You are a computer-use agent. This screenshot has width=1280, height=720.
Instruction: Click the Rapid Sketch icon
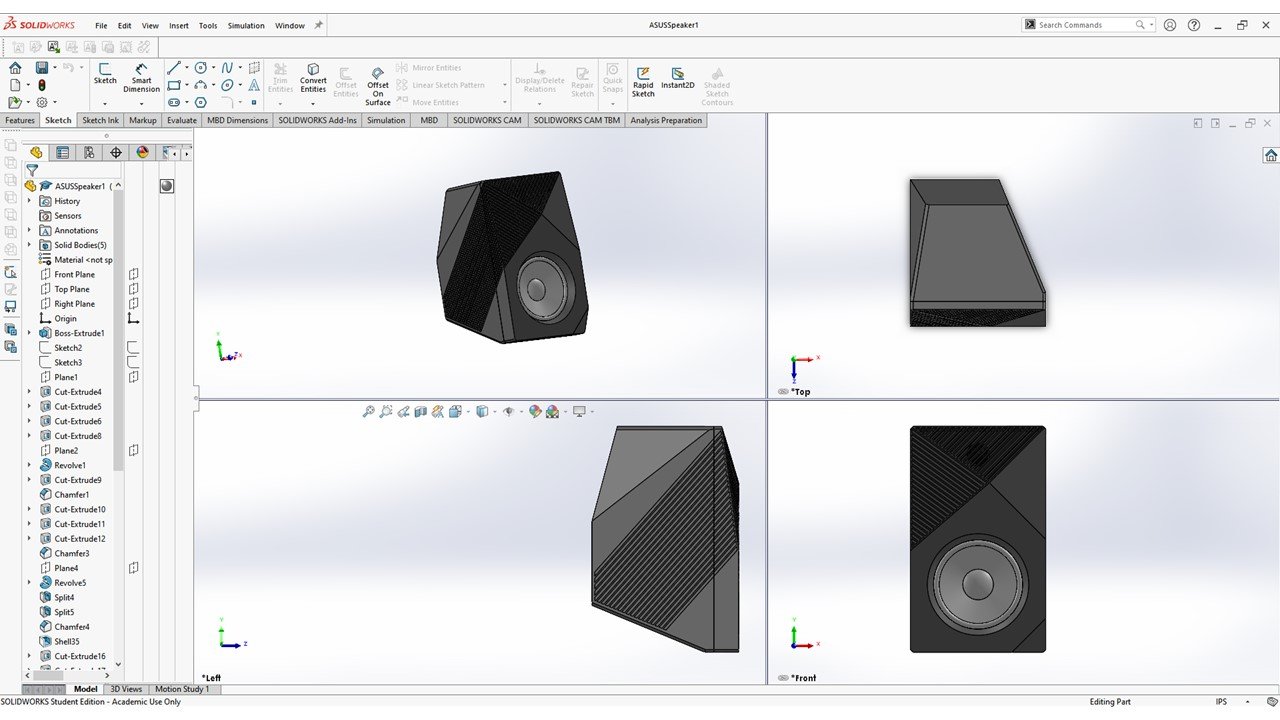tap(643, 81)
